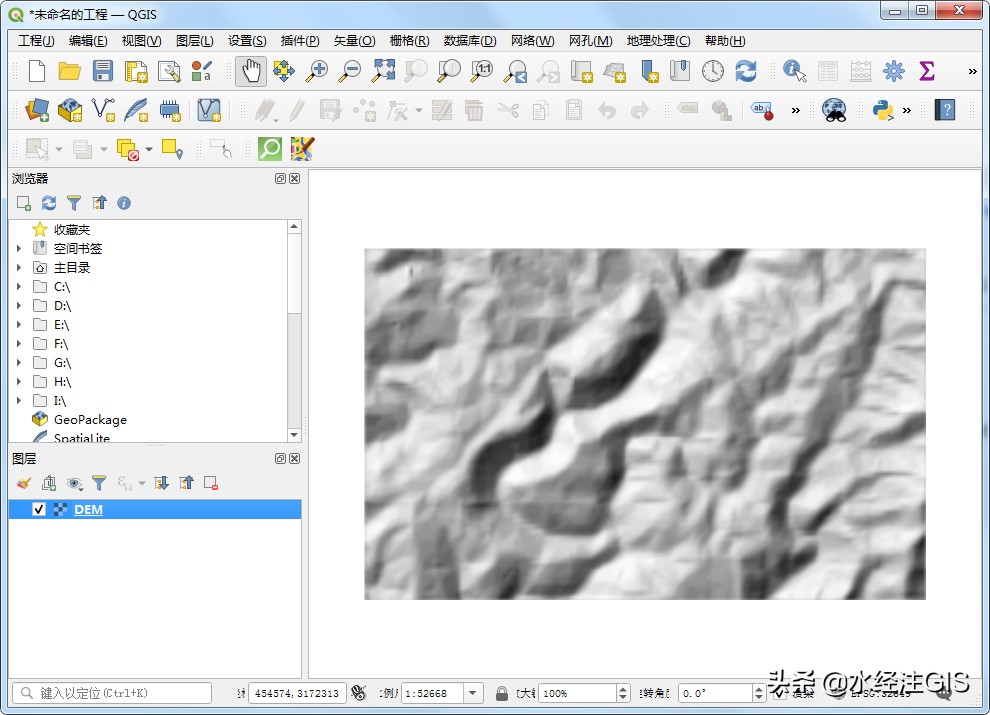Open the Processing Toolbox gear icon
The image size is (990, 715).
[x=893, y=71]
